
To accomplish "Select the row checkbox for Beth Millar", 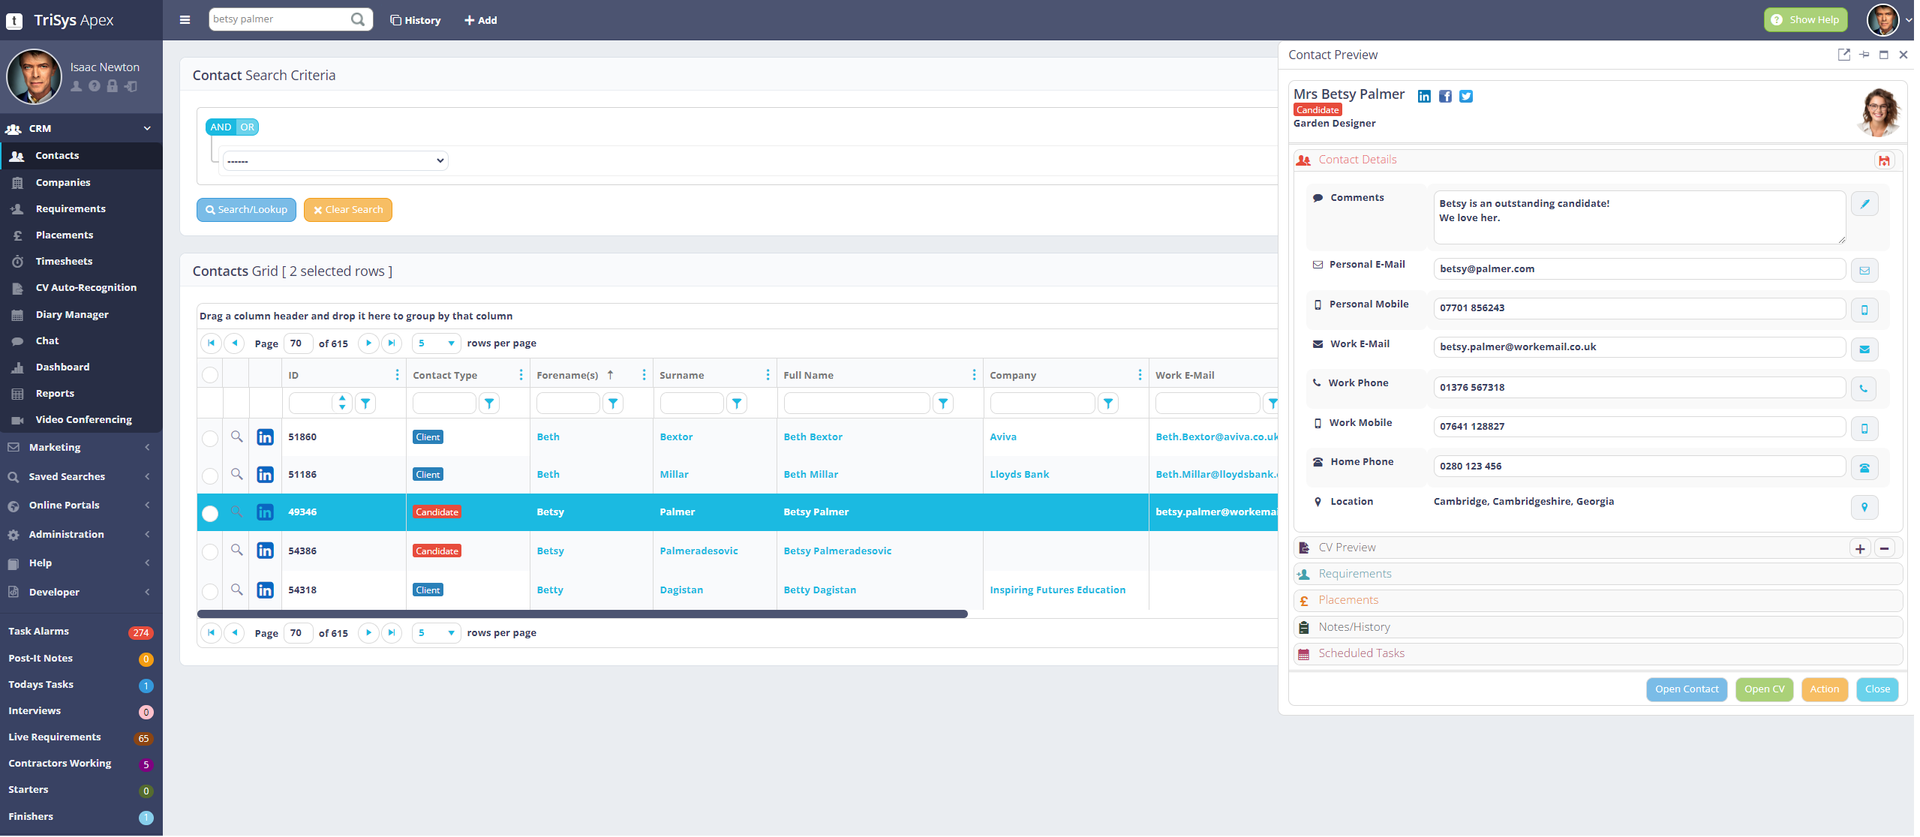I will pyautogui.click(x=210, y=476).
